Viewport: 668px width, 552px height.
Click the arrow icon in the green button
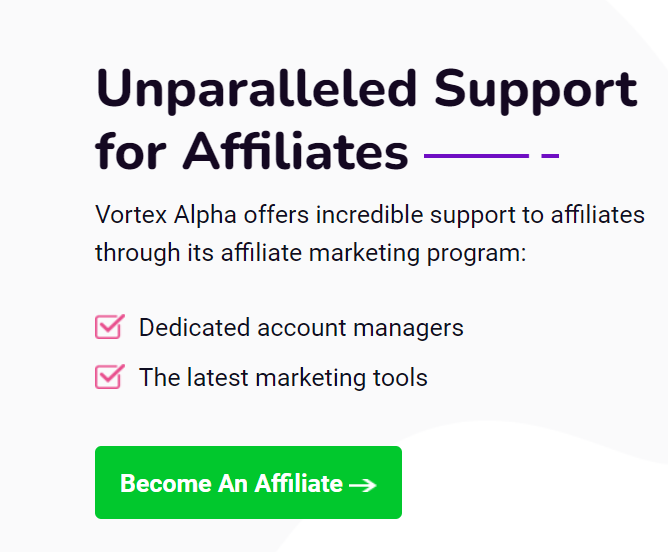pyautogui.click(x=363, y=485)
